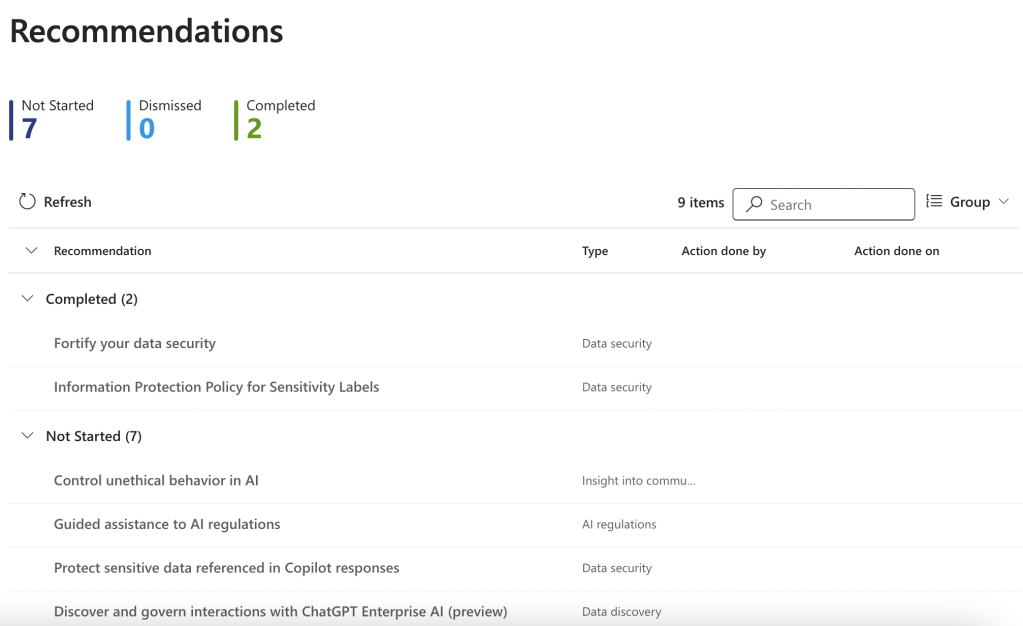Click the Group list icon
The width and height of the screenshot is (1023, 626).
(x=934, y=202)
